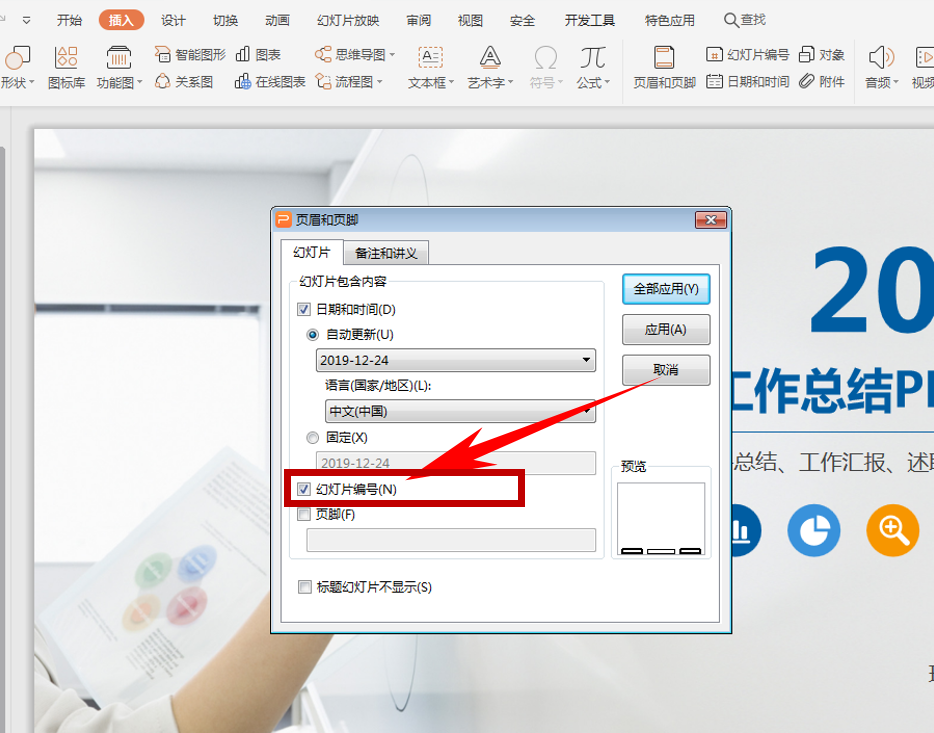Expand the quick access toolbar dropdown arrow
Viewport: 934px width, 733px height.
click(26, 20)
